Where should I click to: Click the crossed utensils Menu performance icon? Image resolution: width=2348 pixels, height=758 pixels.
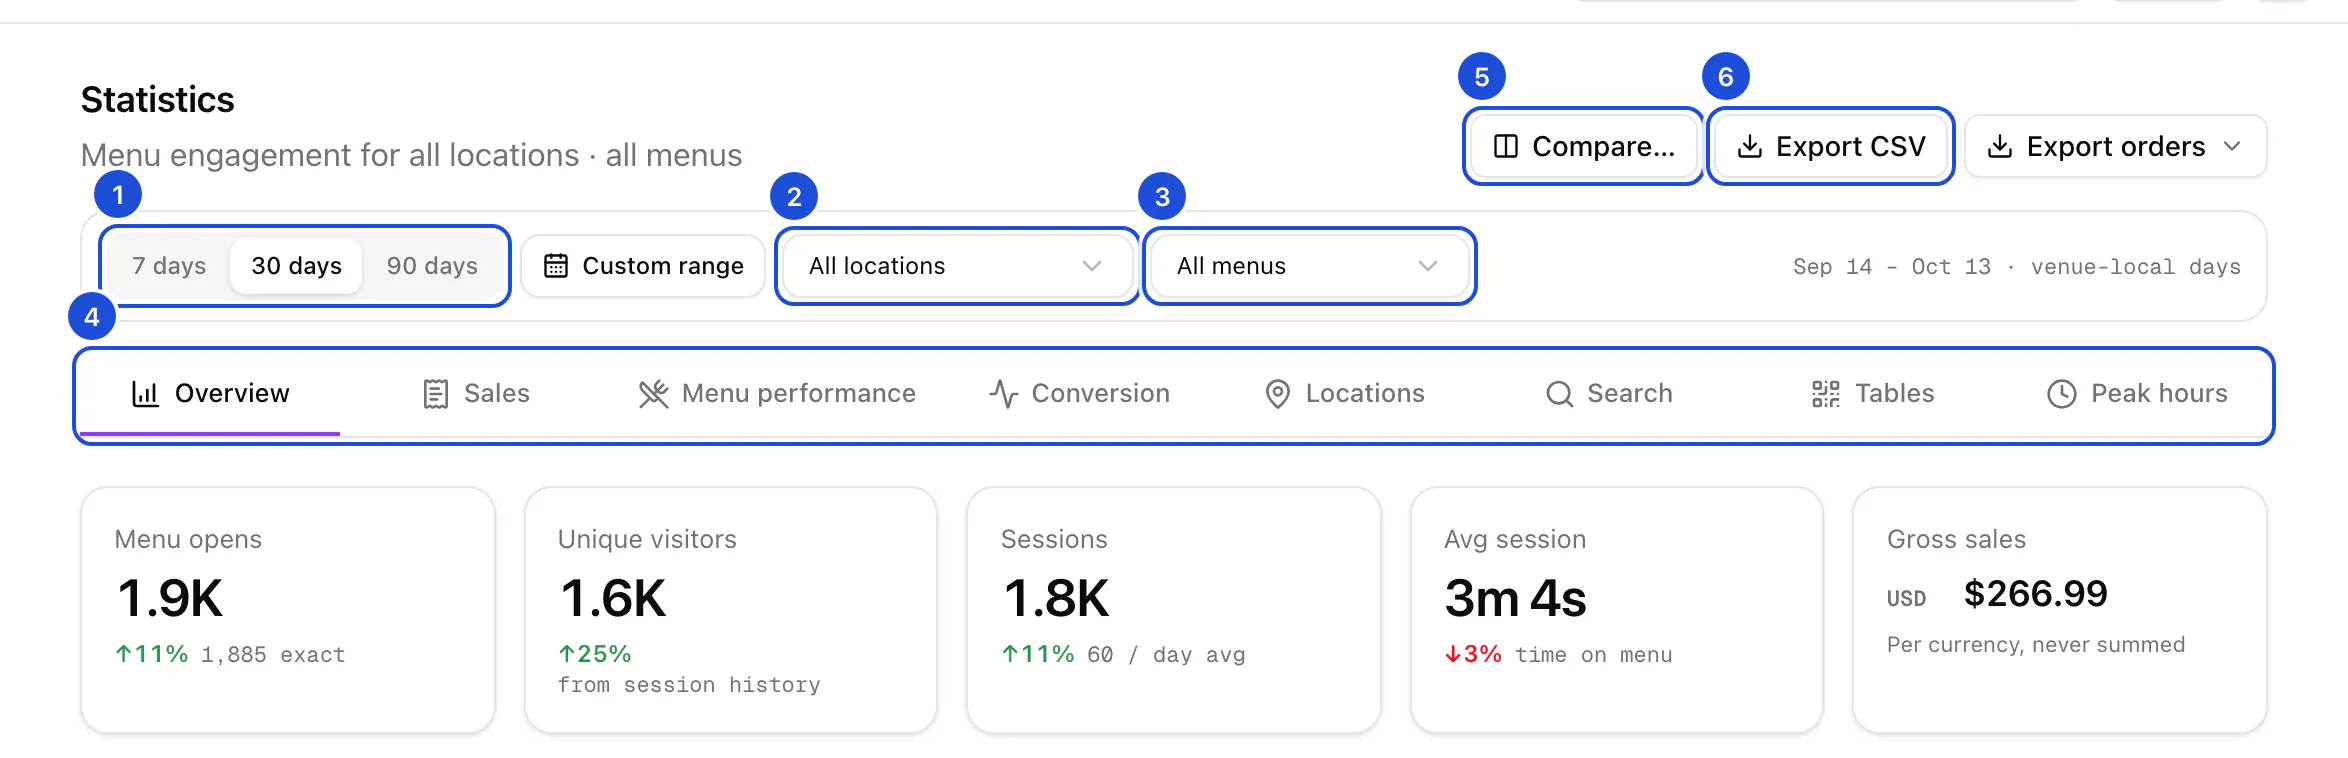coord(654,394)
